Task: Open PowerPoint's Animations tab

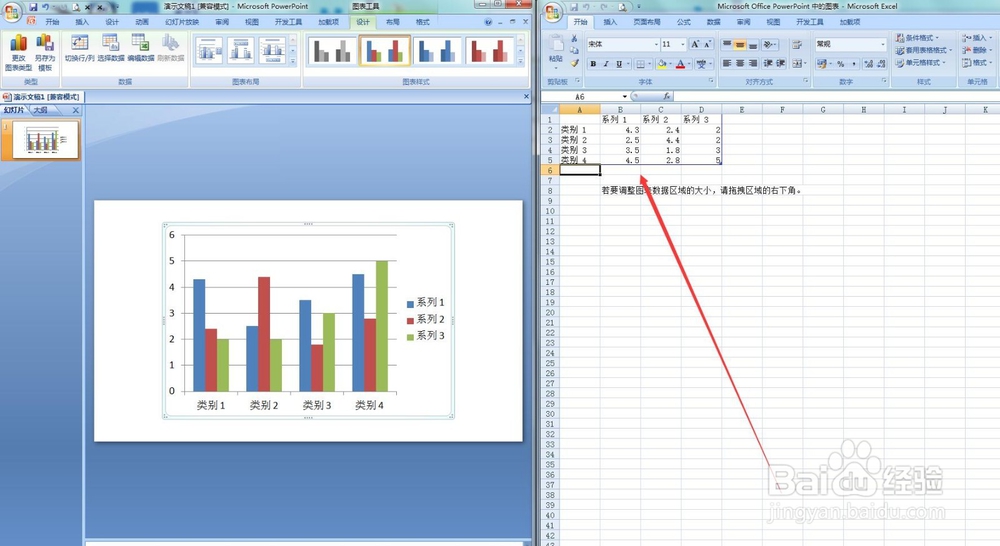Action: [x=142, y=22]
